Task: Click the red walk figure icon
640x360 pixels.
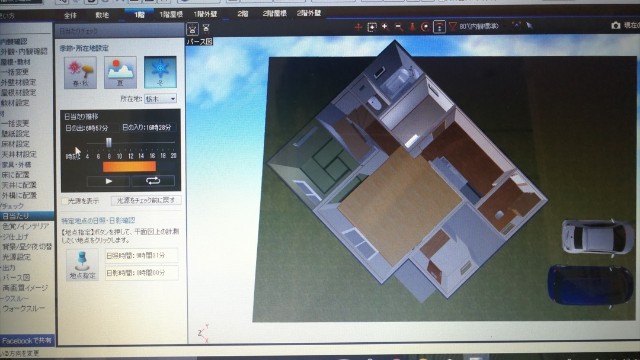Action: click(x=412, y=27)
